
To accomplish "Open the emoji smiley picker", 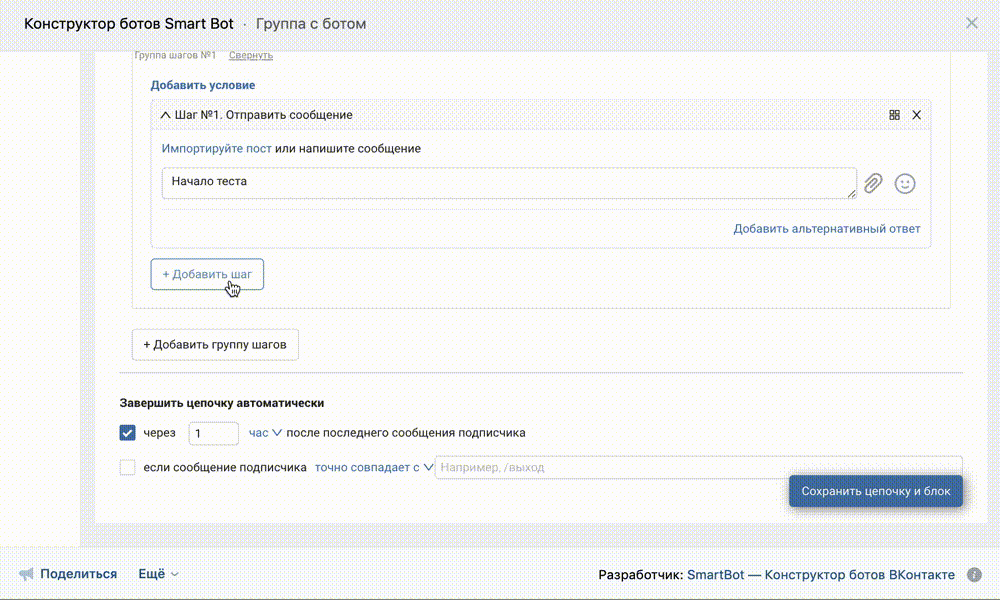I will (905, 183).
